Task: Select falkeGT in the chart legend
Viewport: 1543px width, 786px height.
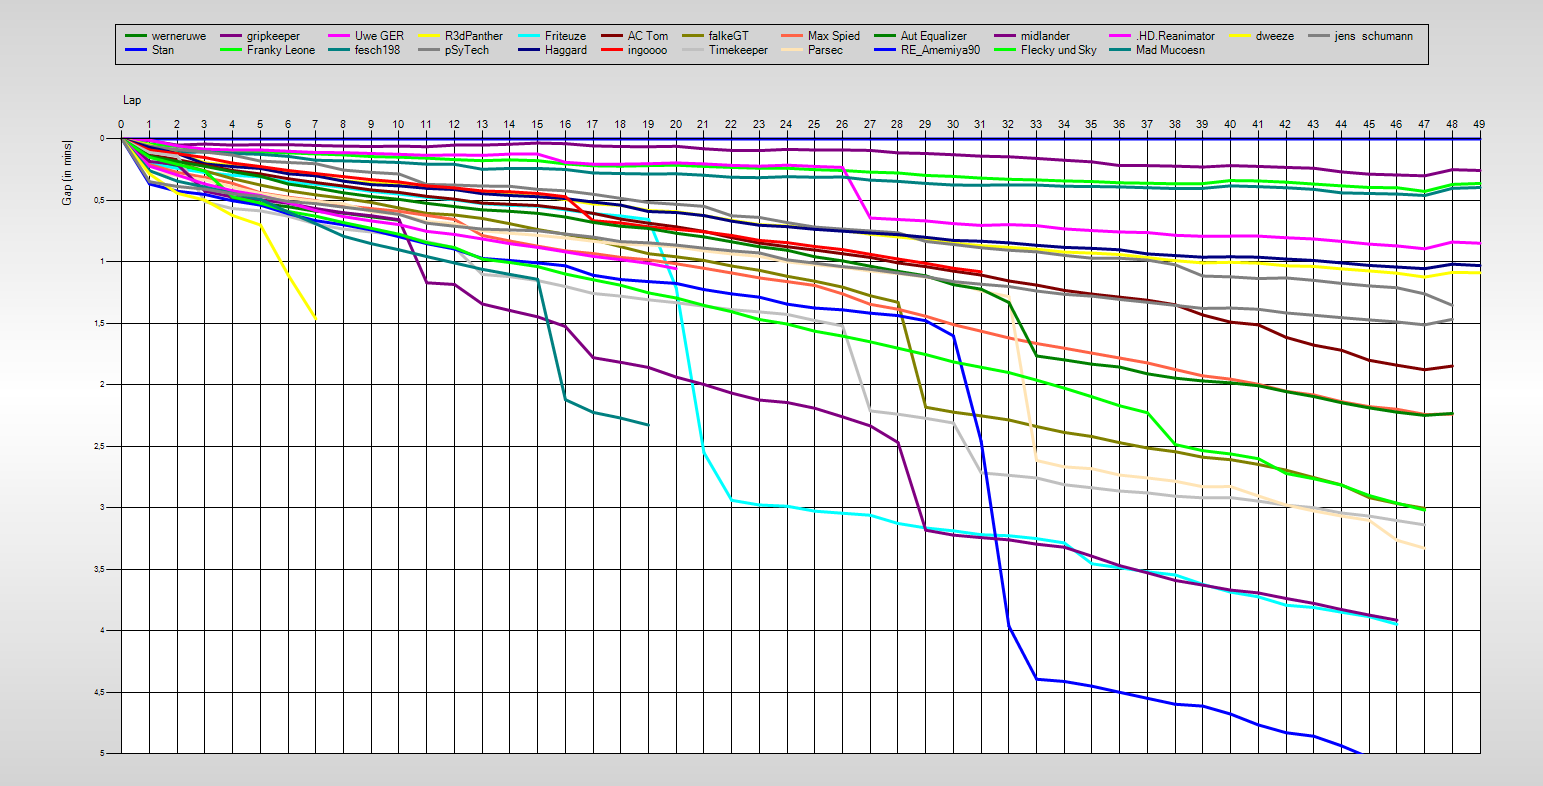Action: [728, 36]
